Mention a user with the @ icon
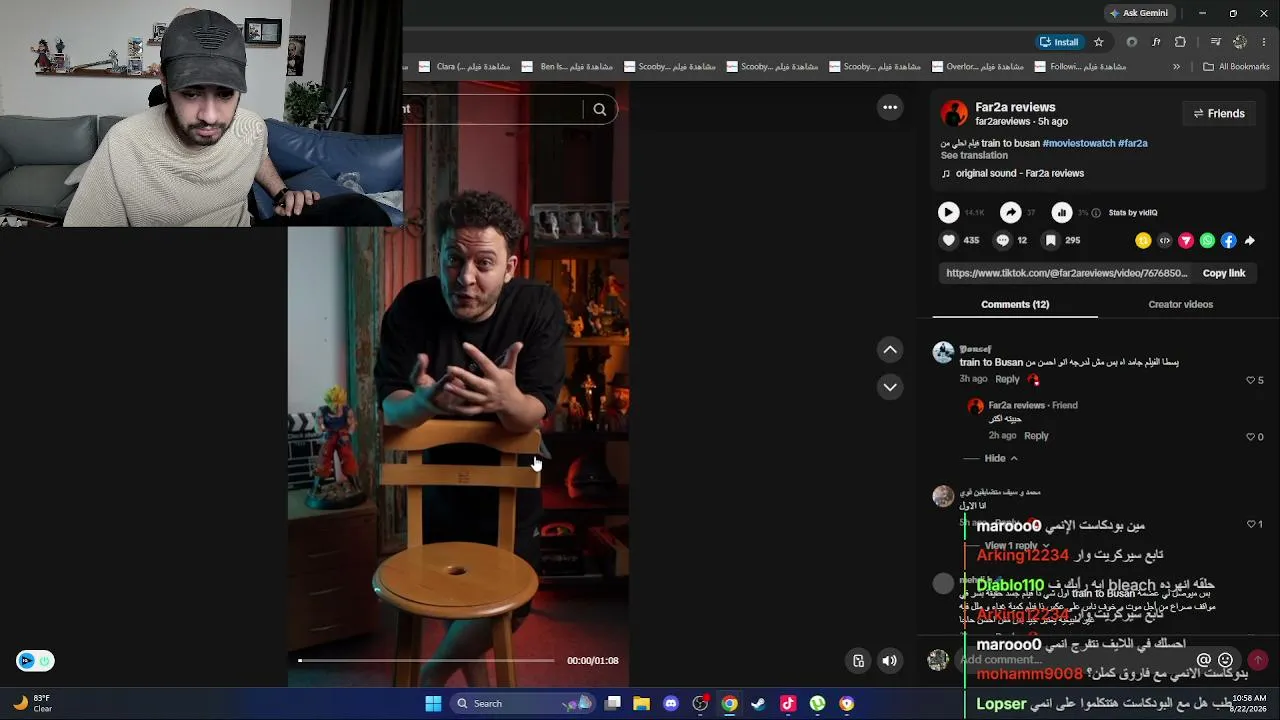The height and width of the screenshot is (720, 1280). (1204, 660)
